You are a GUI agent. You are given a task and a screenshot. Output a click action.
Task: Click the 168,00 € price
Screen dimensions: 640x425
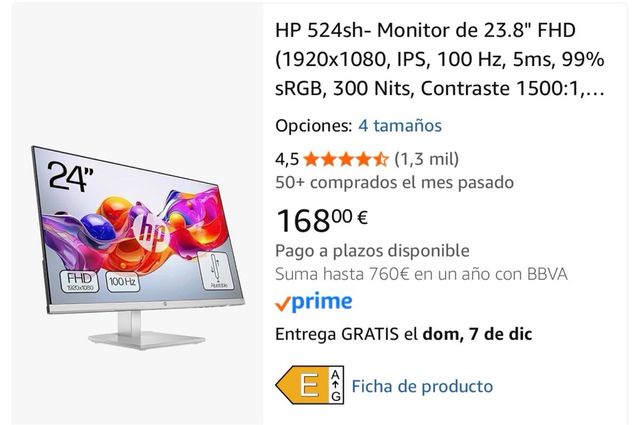[x=322, y=220]
